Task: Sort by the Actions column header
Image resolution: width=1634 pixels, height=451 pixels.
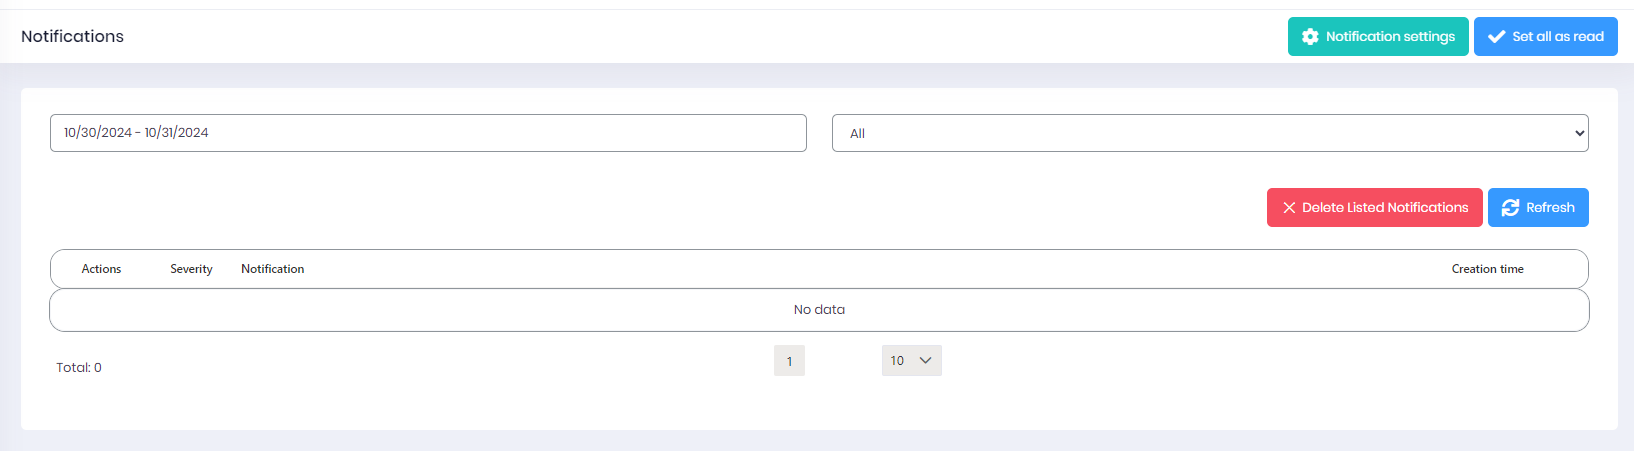Action: coord(101,269)
